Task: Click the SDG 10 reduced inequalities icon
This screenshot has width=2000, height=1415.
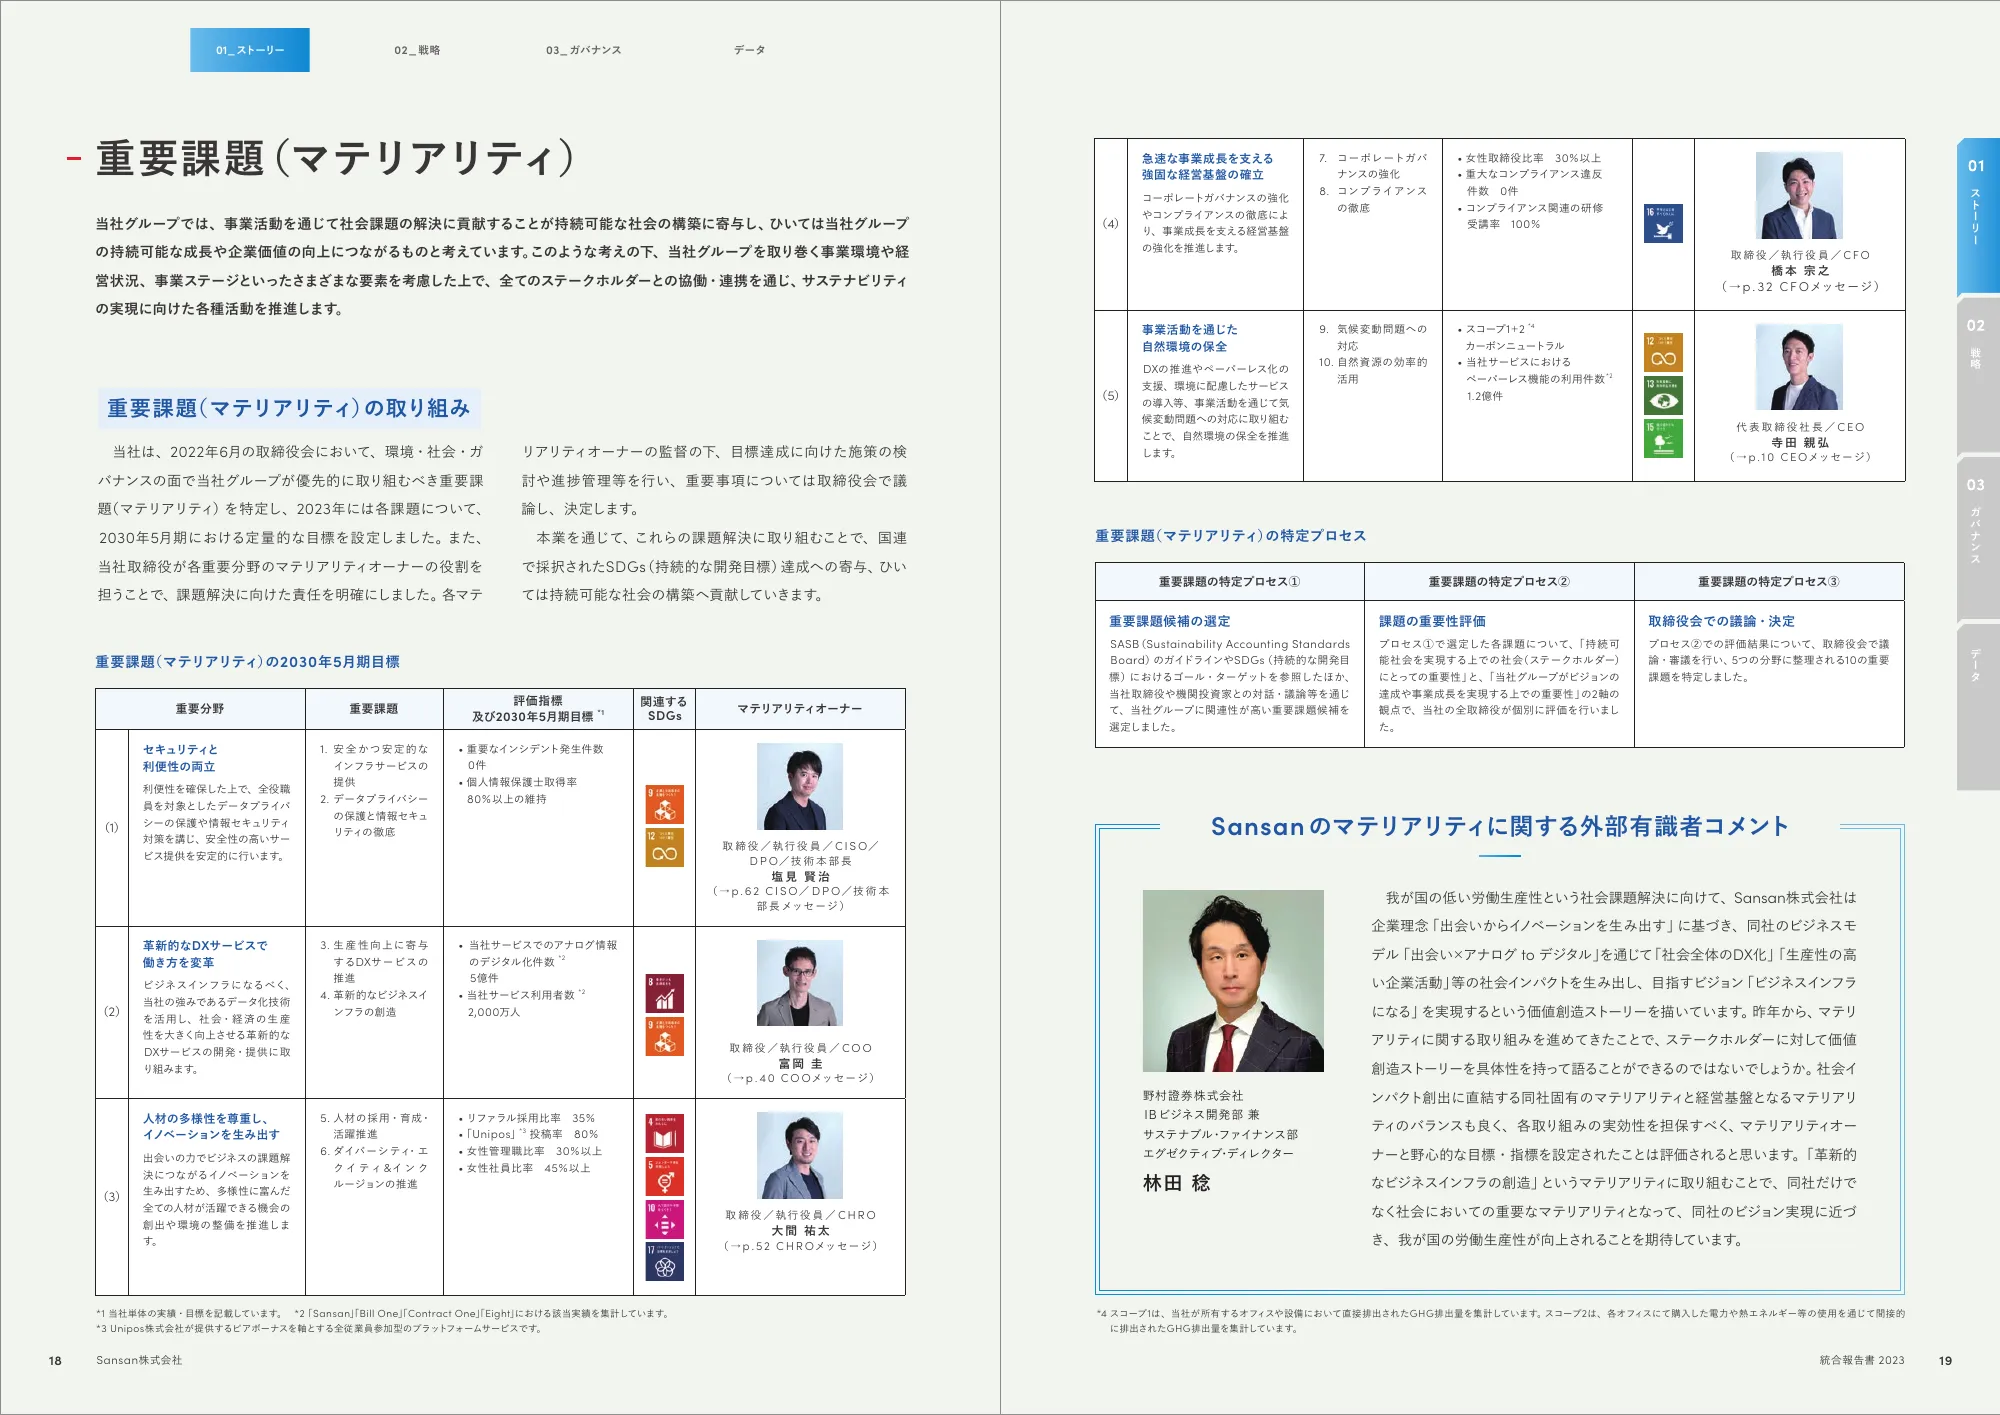Action: coord(665,1220)
